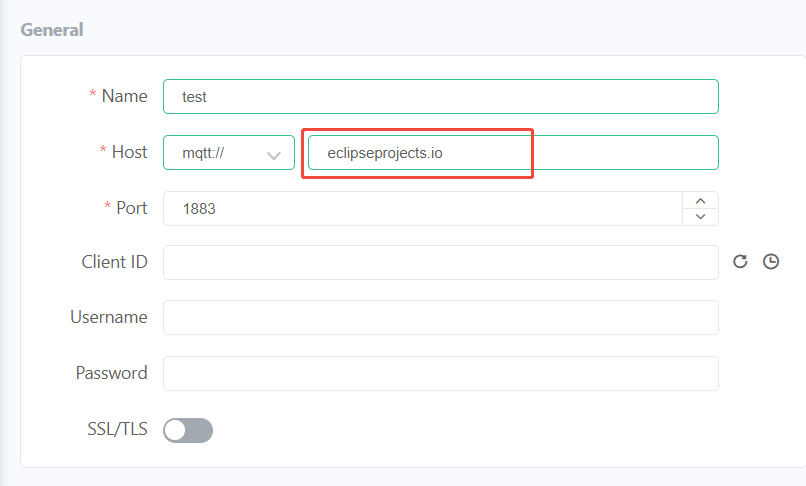Viewport: 806px width, 486px height.
Task: Click the clock icon beside Client ID
Action: tap(770, 261)
